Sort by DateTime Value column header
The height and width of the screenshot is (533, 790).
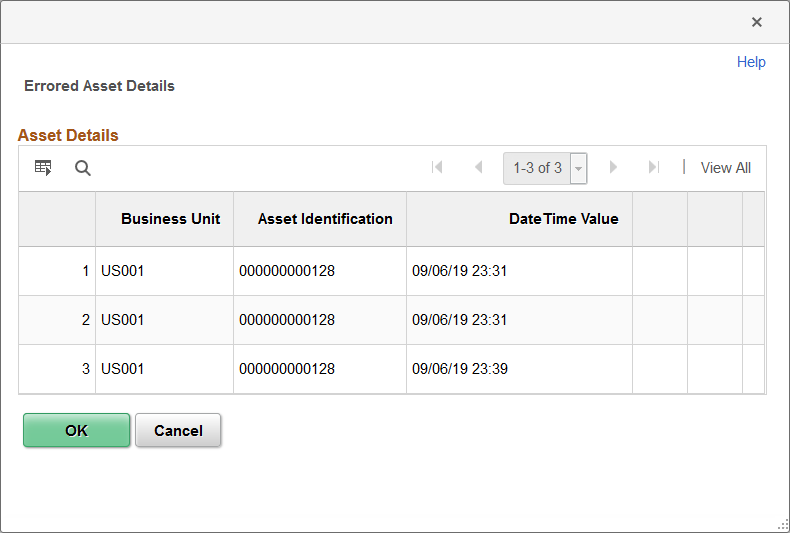563,219
